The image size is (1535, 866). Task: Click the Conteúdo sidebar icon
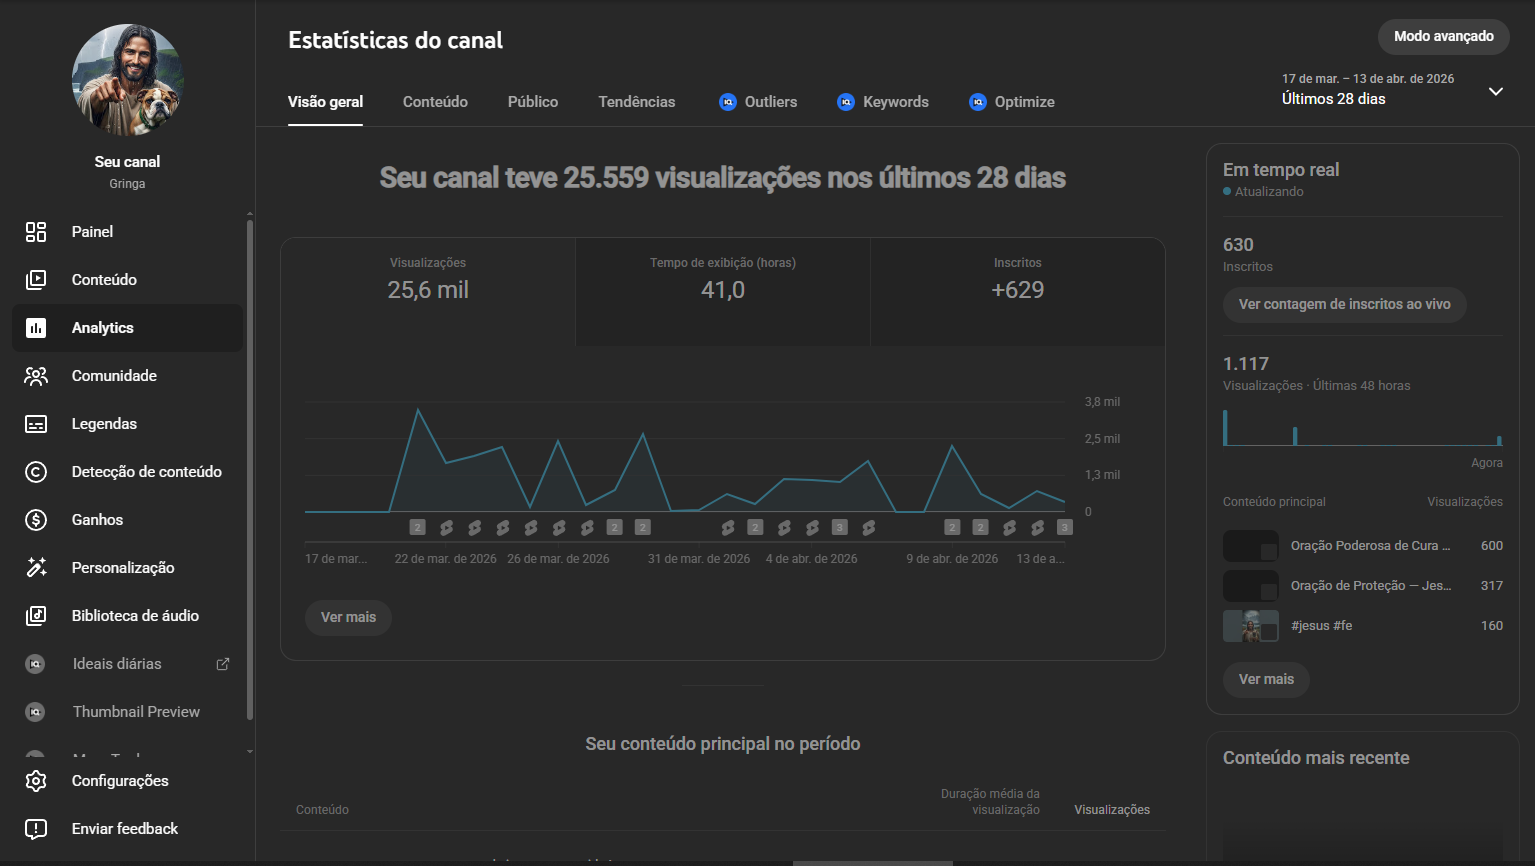click(36, 280)
